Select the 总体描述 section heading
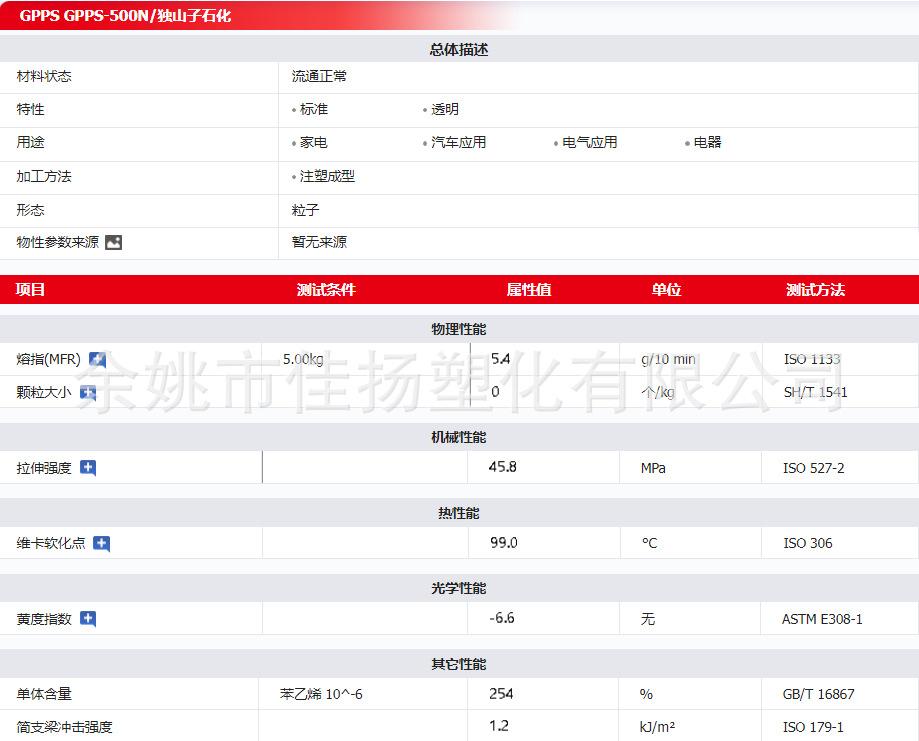 click(x=459, y=50)
